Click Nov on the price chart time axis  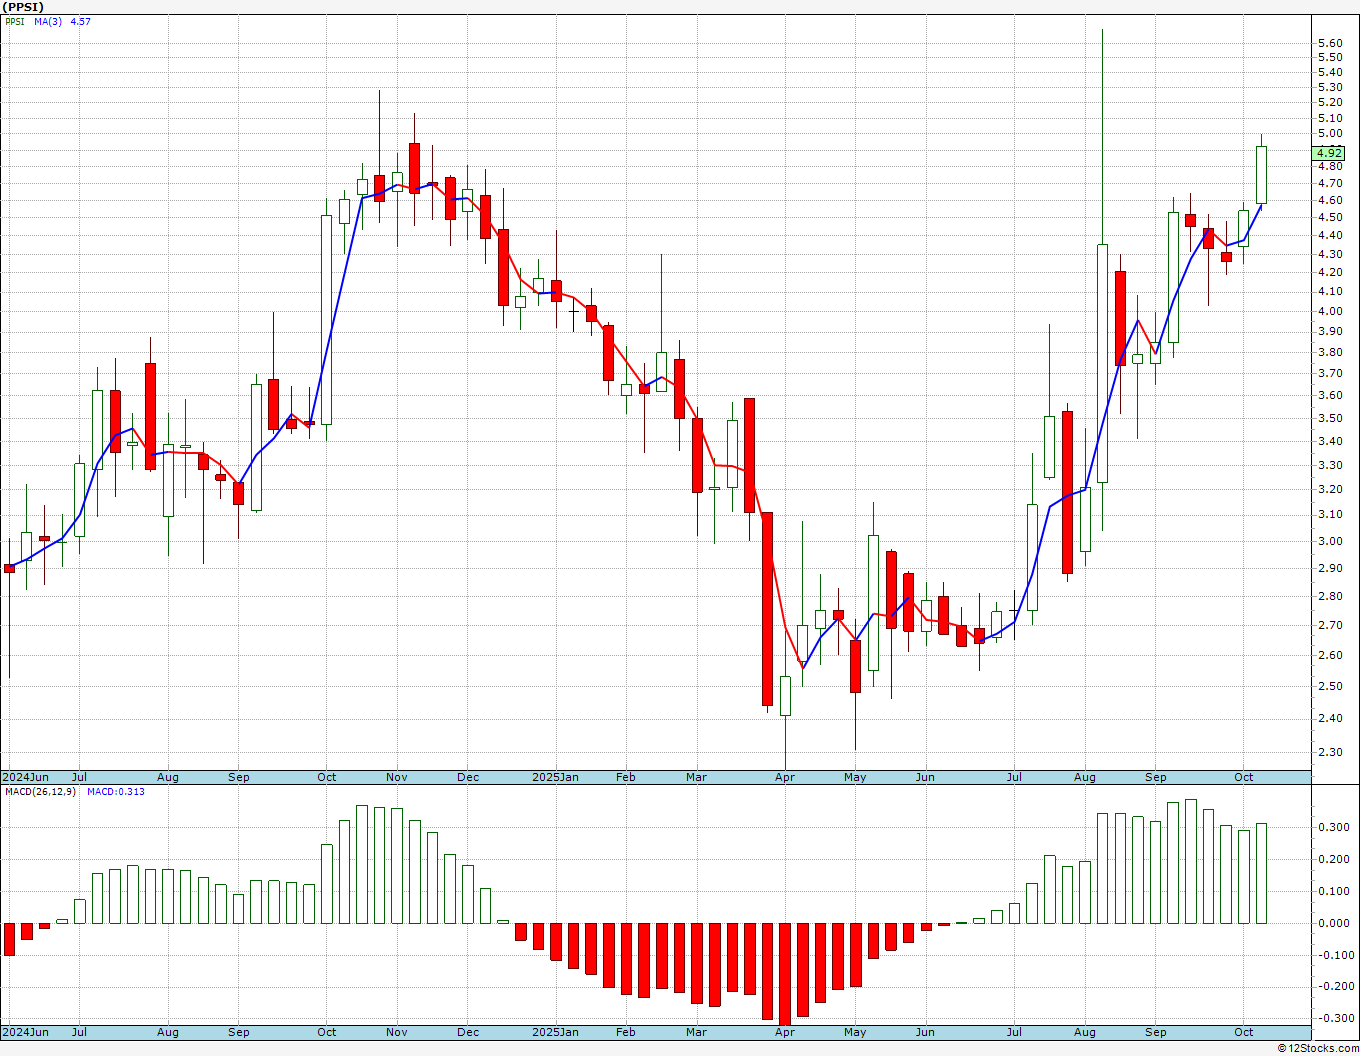pyautogui.click(x=397, y=777)
